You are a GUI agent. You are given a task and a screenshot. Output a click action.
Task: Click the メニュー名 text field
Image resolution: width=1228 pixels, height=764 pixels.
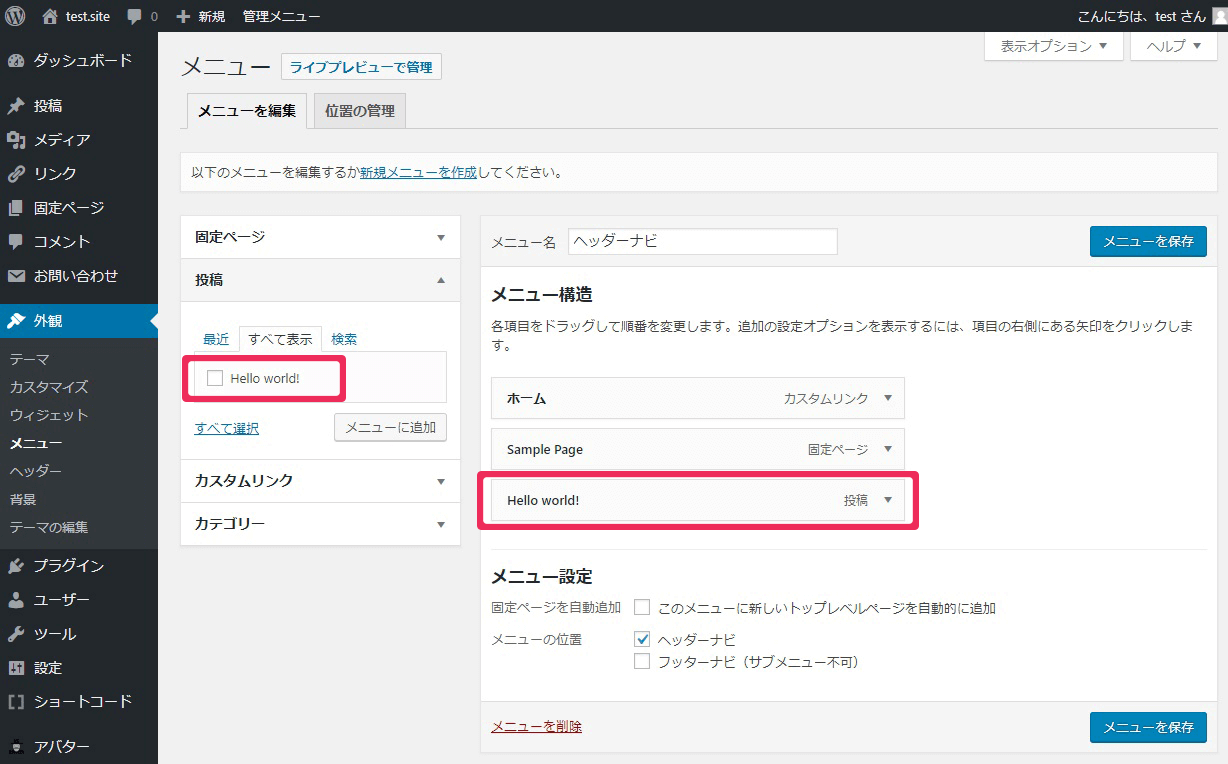[702, 241]
